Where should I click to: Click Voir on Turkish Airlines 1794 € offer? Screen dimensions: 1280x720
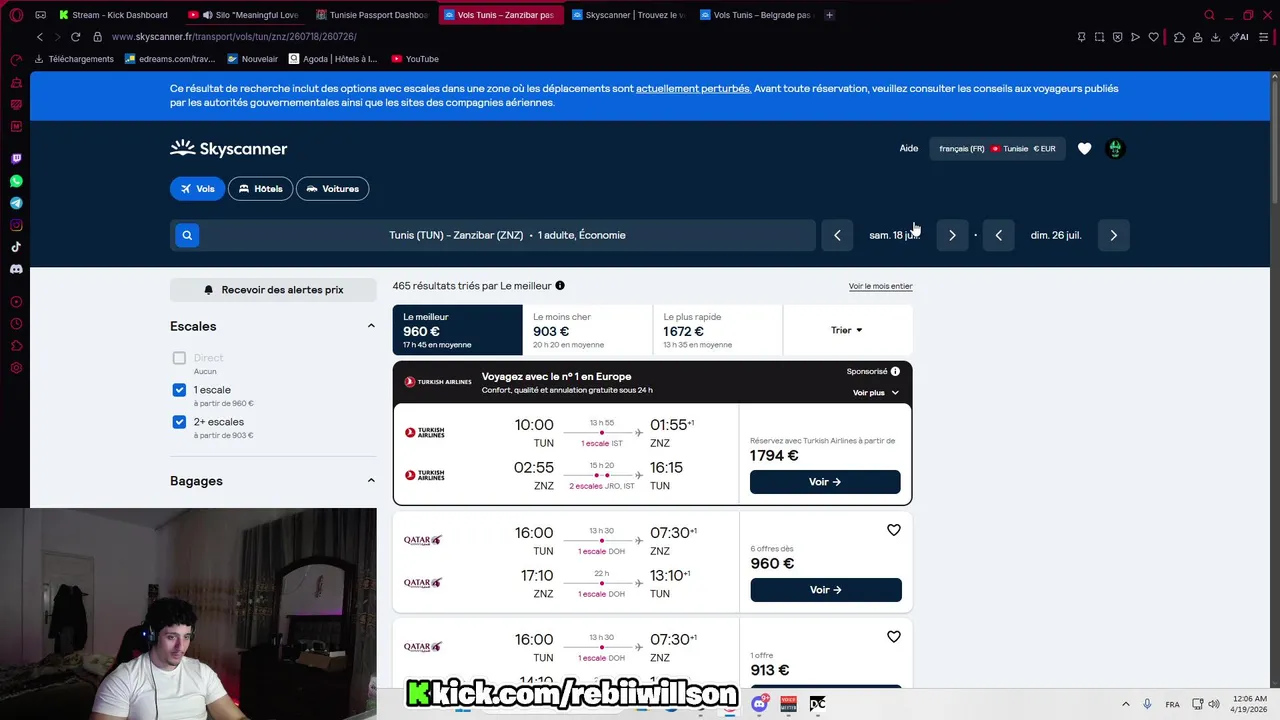pyautogui.click(x=825, y=482)
